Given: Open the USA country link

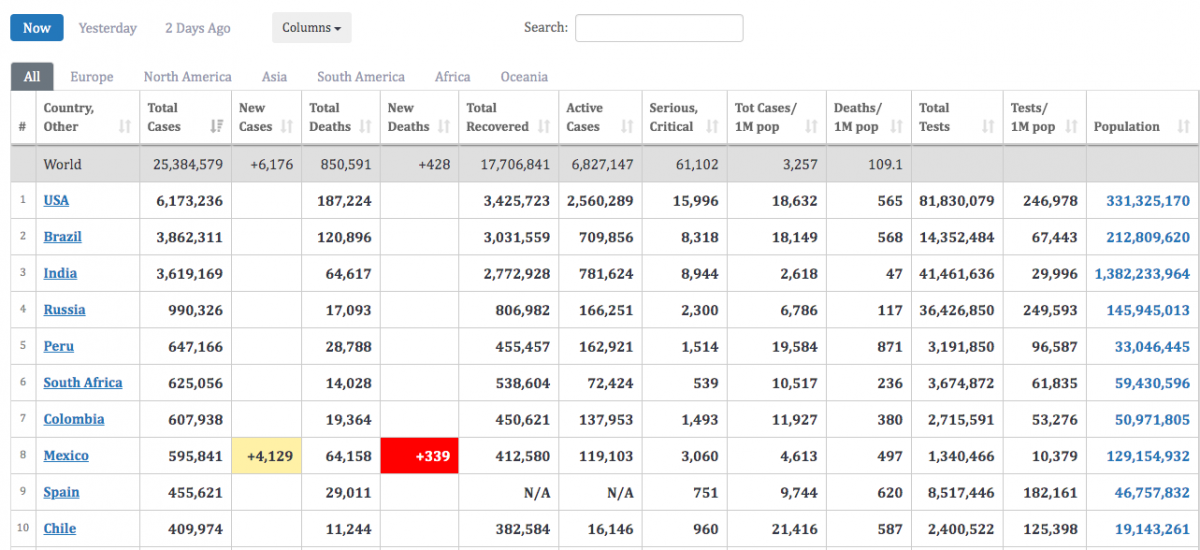Looking at the screenshot, I should point(56,200).
